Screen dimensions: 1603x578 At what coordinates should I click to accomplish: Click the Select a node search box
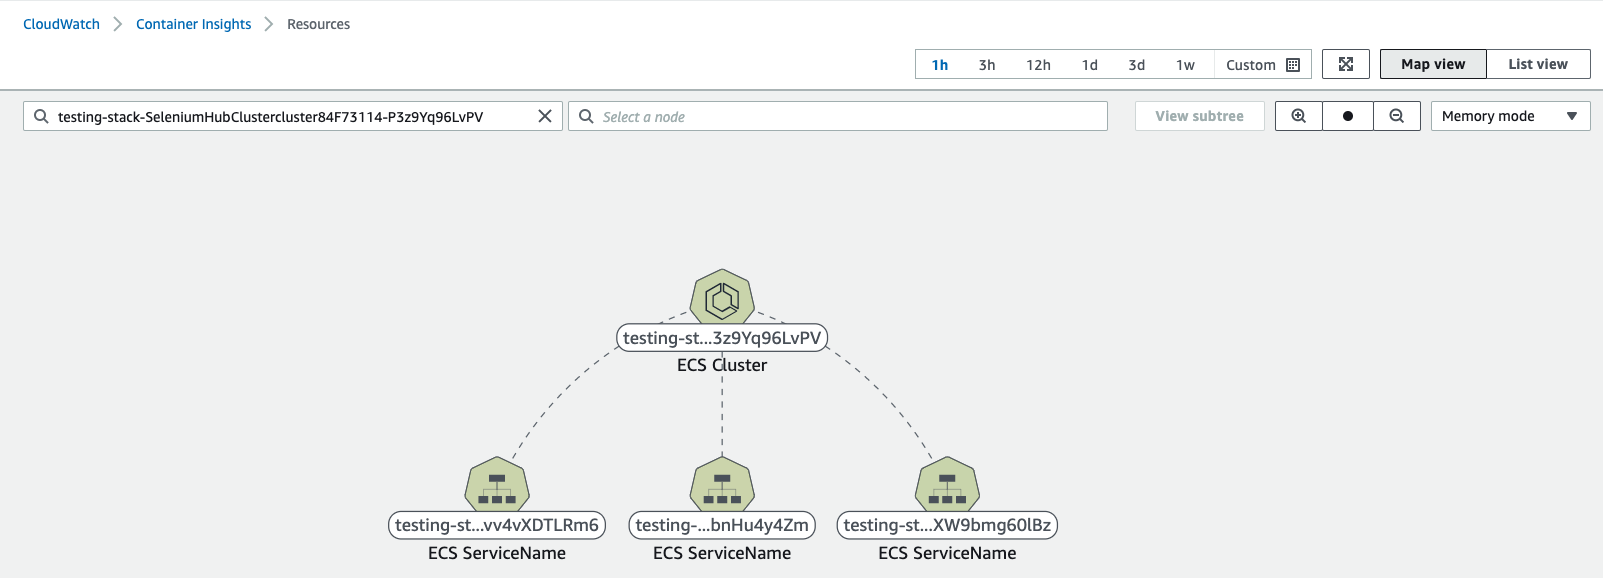click(x=838, y=116)
